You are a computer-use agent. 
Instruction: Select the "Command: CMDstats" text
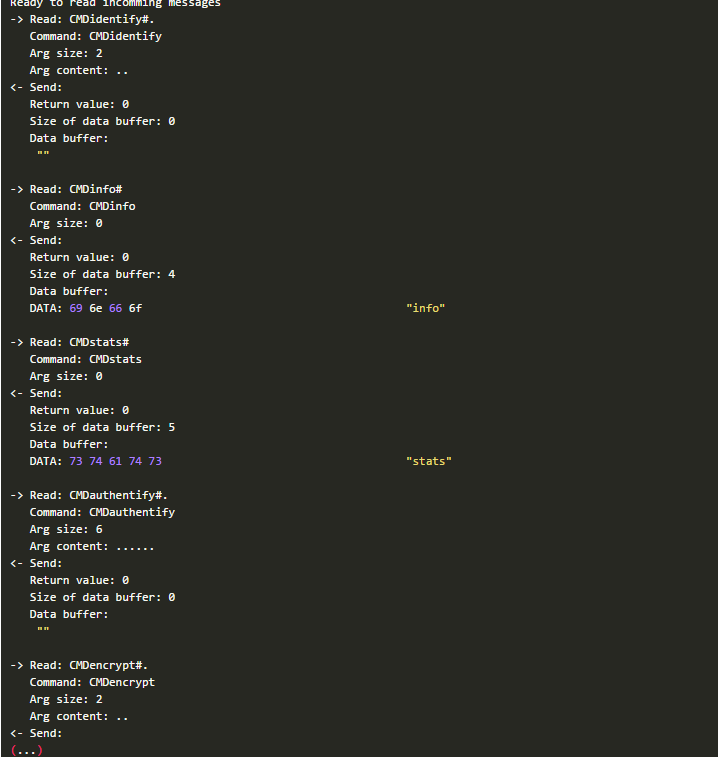(85, 359)
